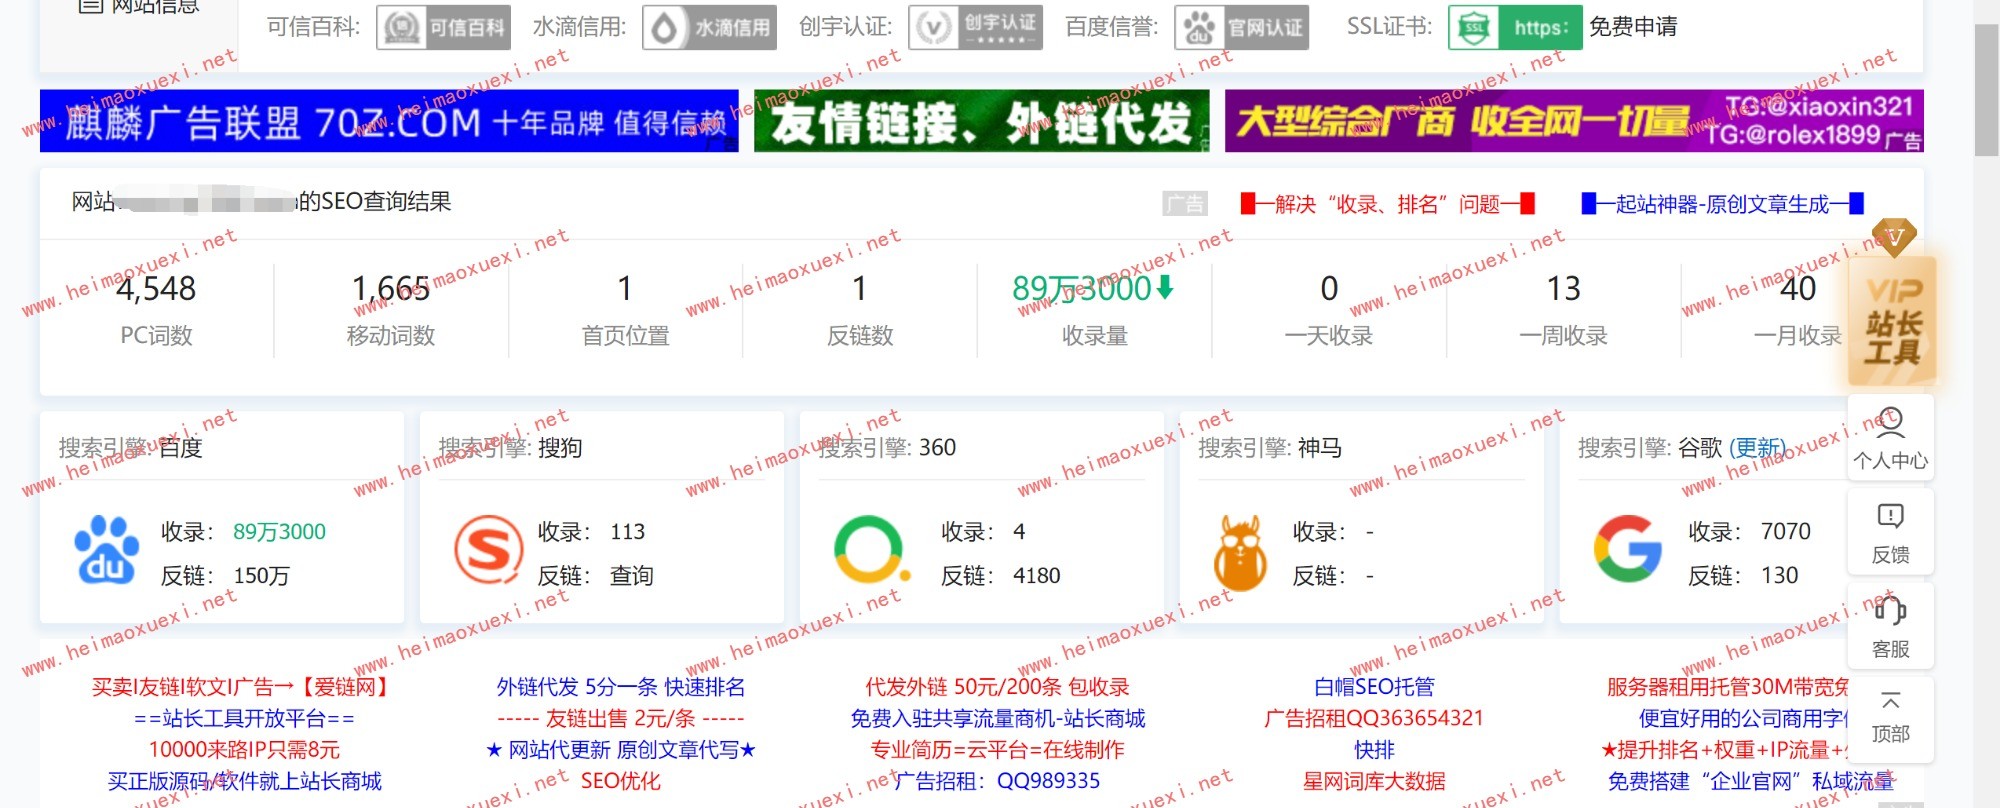Click 免费申请 SSL link
The height and width of the screenshot is (808, 2000).
click(x=1633, y=27)
